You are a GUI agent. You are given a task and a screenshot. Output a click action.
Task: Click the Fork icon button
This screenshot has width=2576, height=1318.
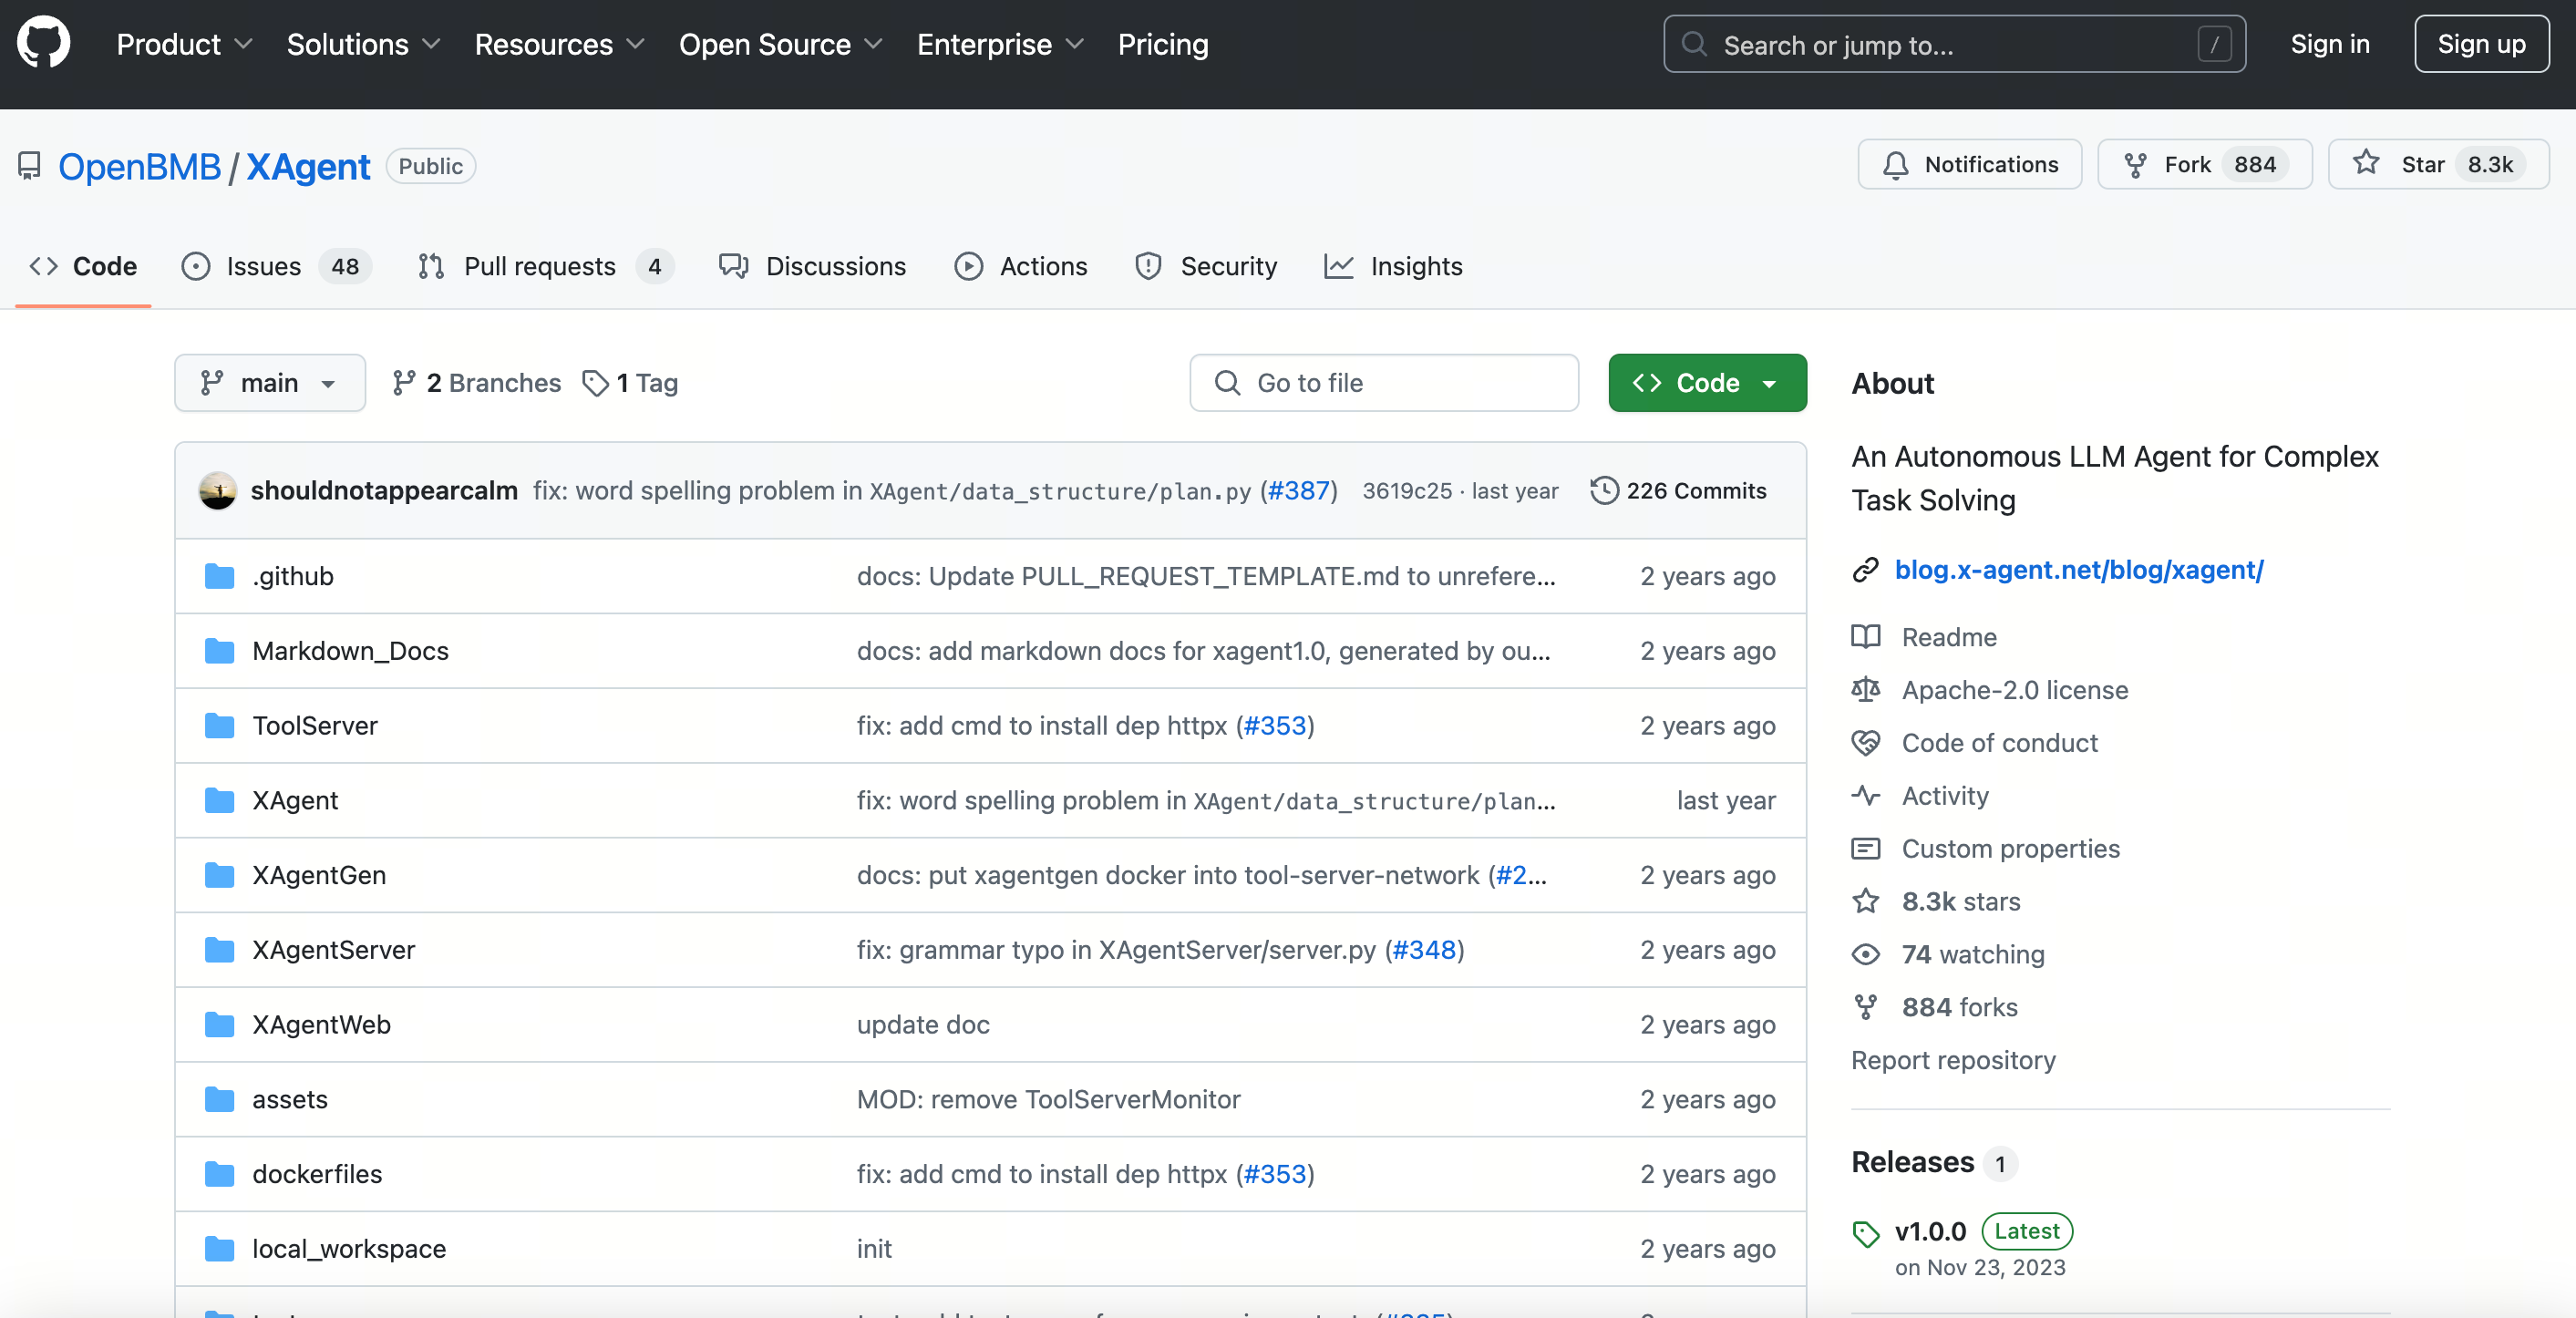click(x=2135, y=165)
